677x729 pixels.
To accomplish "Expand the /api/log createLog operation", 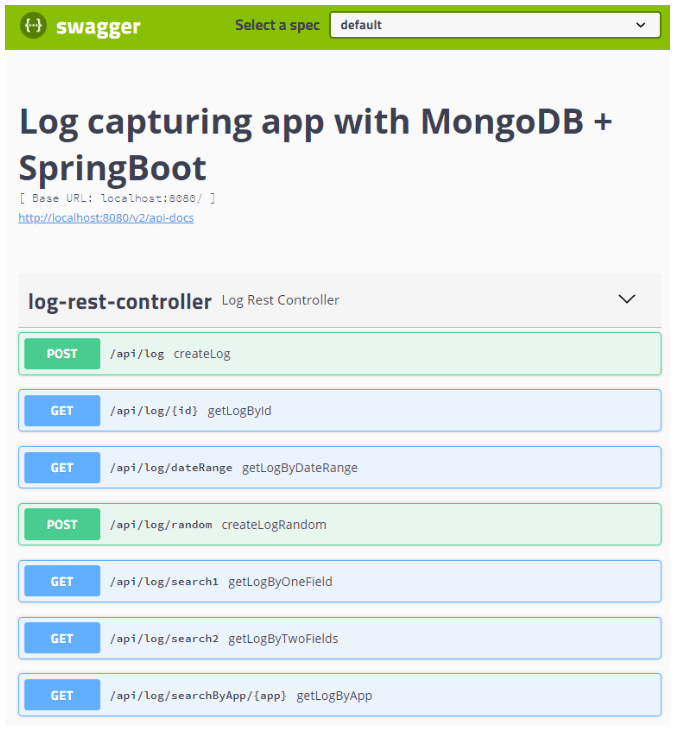I will 339,354.
